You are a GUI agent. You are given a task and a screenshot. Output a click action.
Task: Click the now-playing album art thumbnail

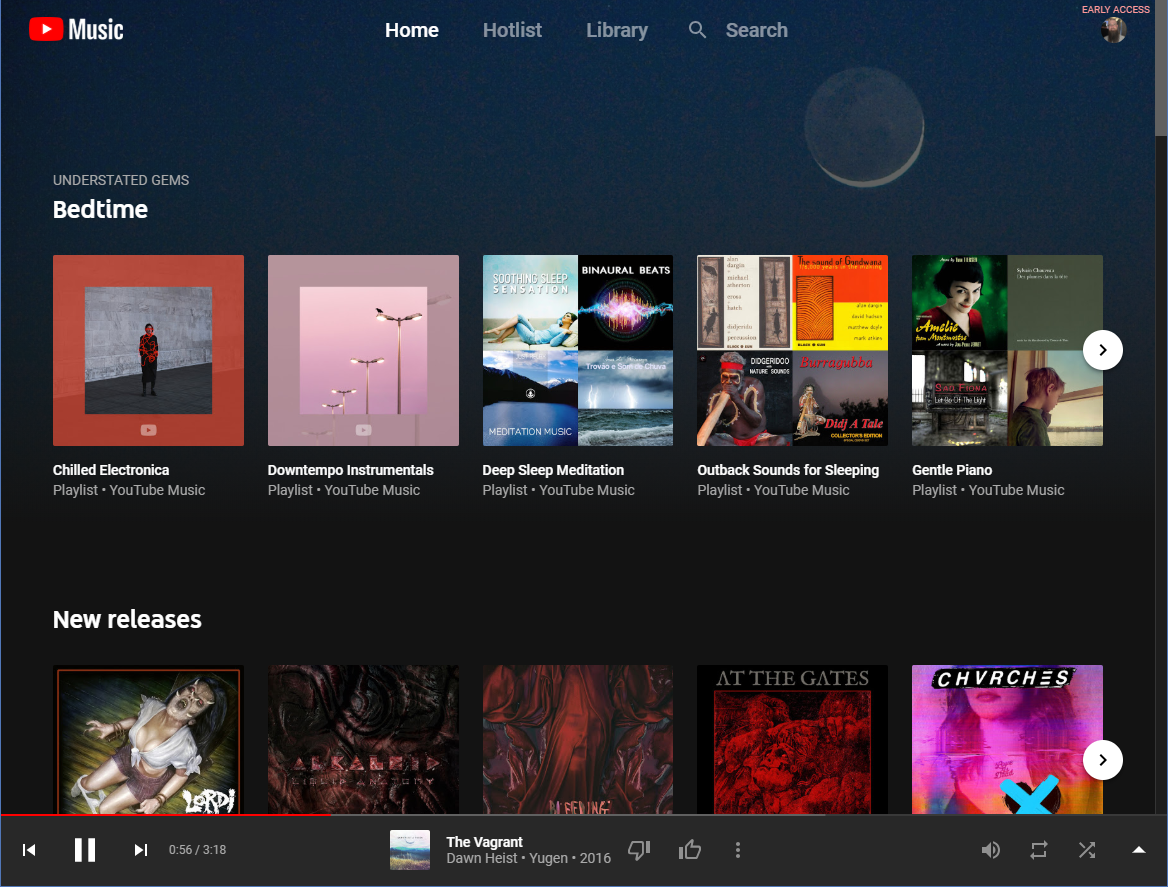coord(410,850)
